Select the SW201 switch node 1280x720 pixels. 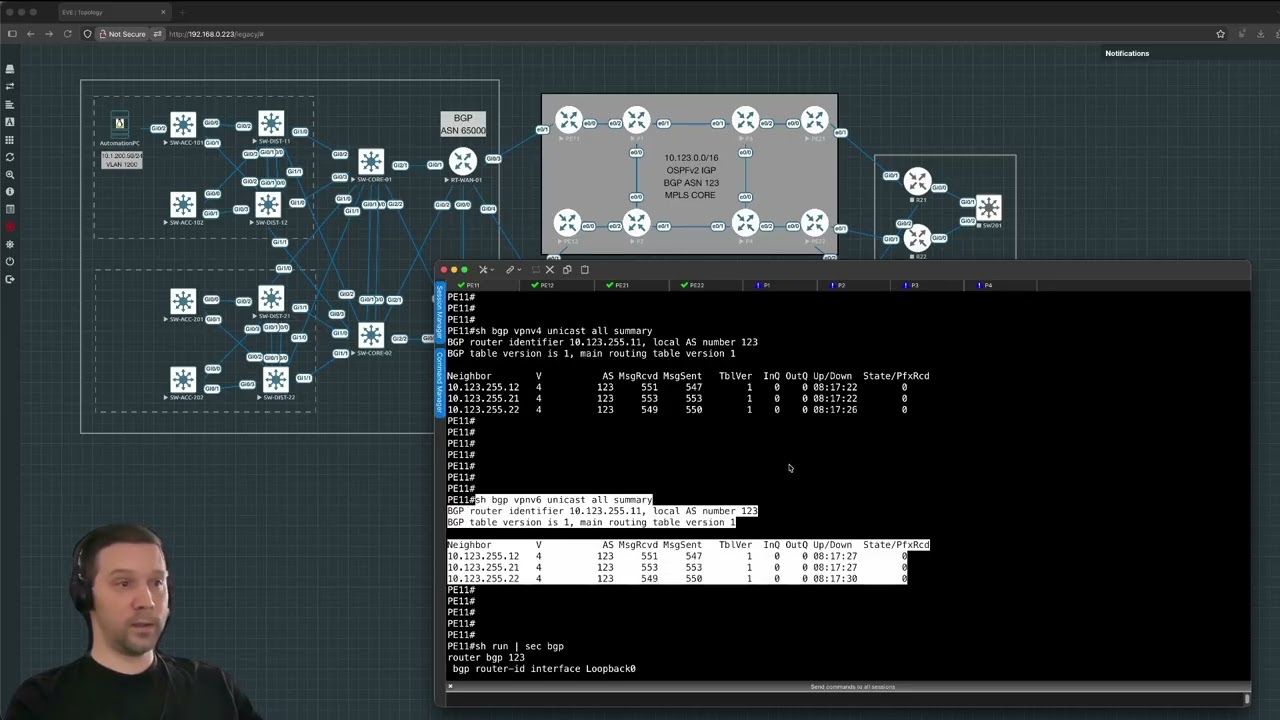tap(989, 207)
